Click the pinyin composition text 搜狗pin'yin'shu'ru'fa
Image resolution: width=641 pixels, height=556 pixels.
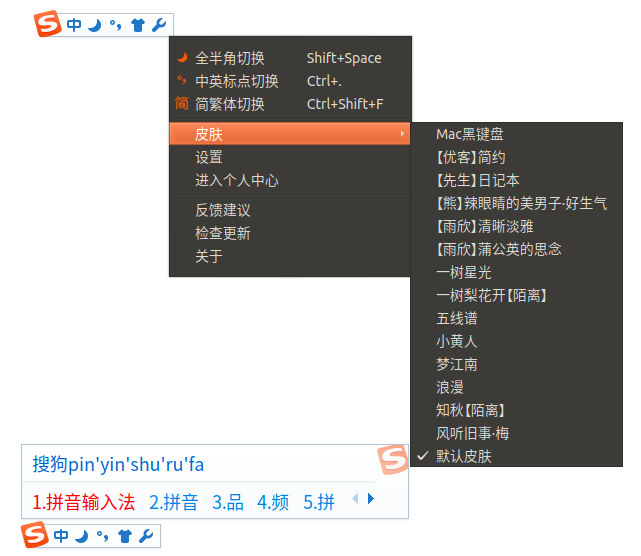(118, 464)
